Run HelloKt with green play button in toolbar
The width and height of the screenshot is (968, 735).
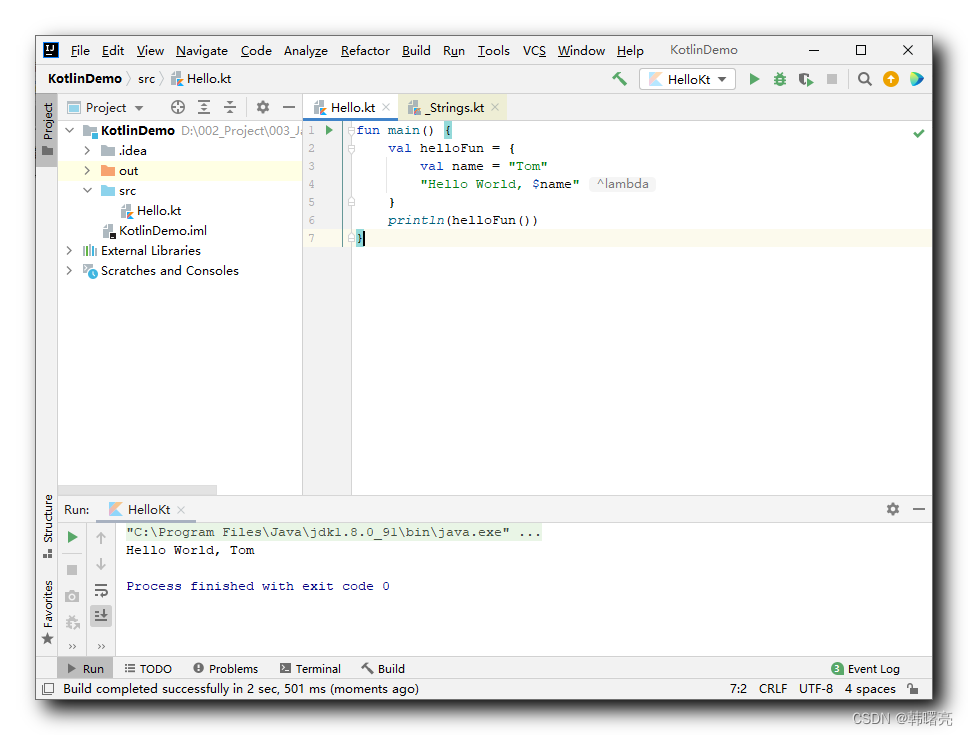754,79
